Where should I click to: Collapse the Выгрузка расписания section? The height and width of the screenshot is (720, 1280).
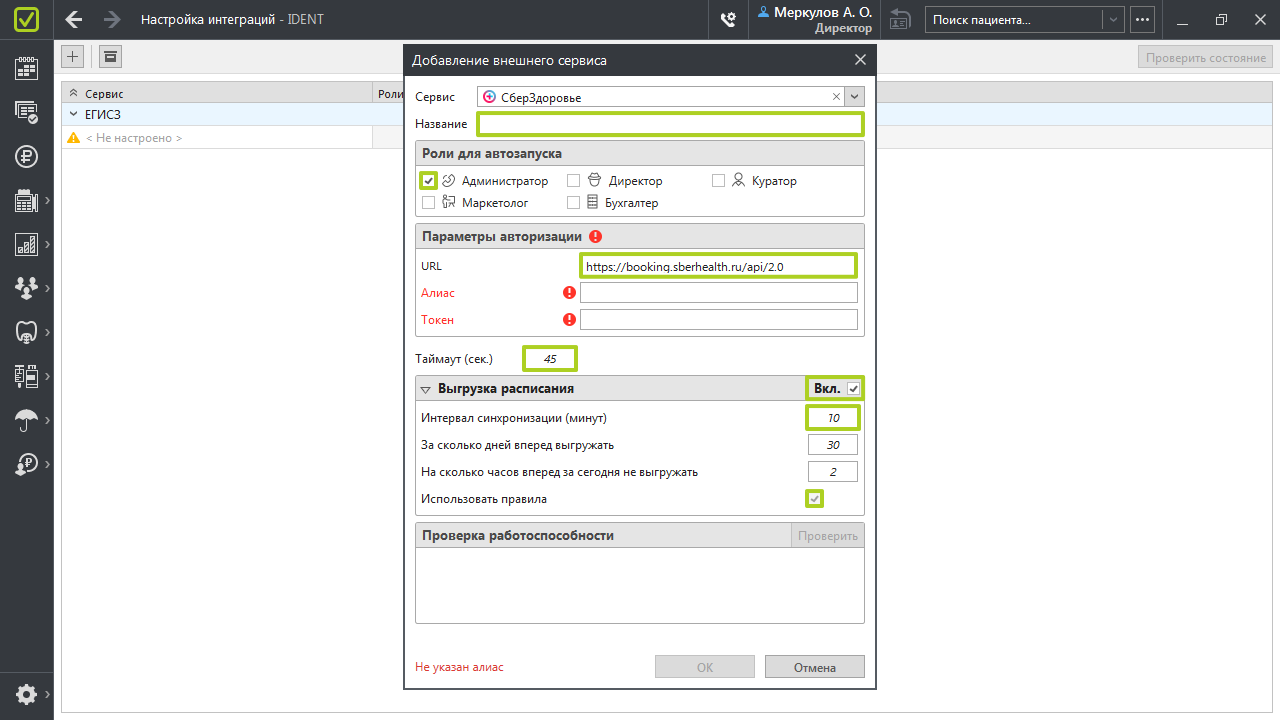pos(426,389)
